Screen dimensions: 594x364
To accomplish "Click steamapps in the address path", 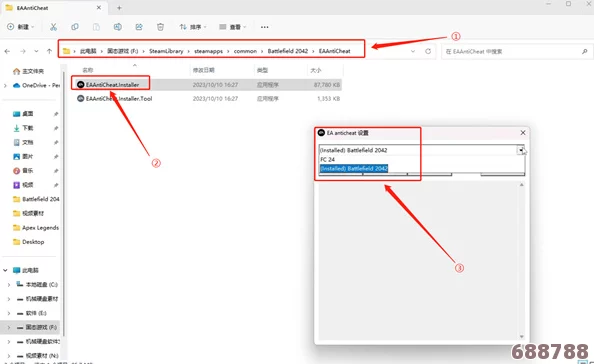I will click(x=208, y=51).
